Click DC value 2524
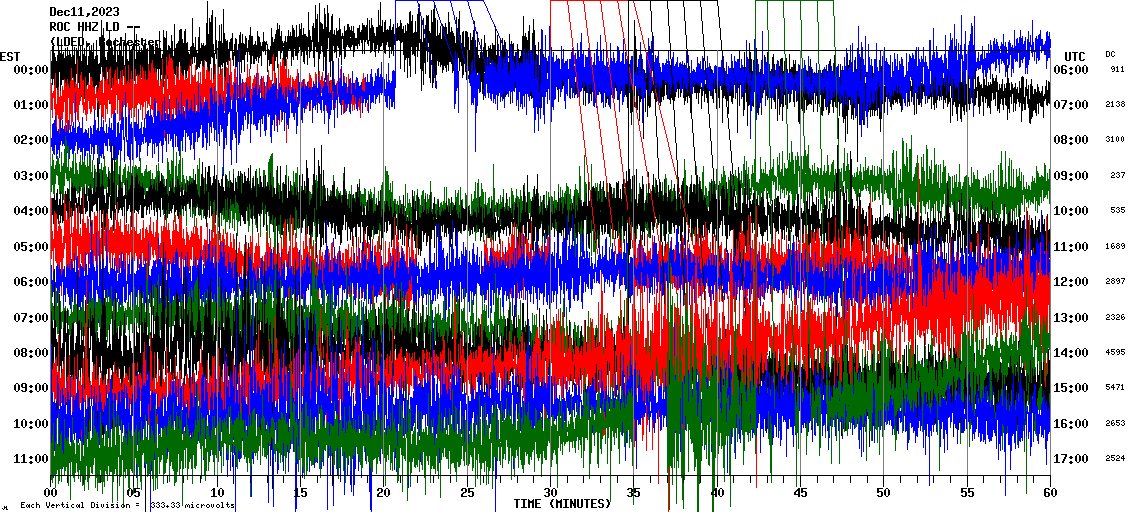This screenshot has width=1130, height=519. tap(1116, 459)
